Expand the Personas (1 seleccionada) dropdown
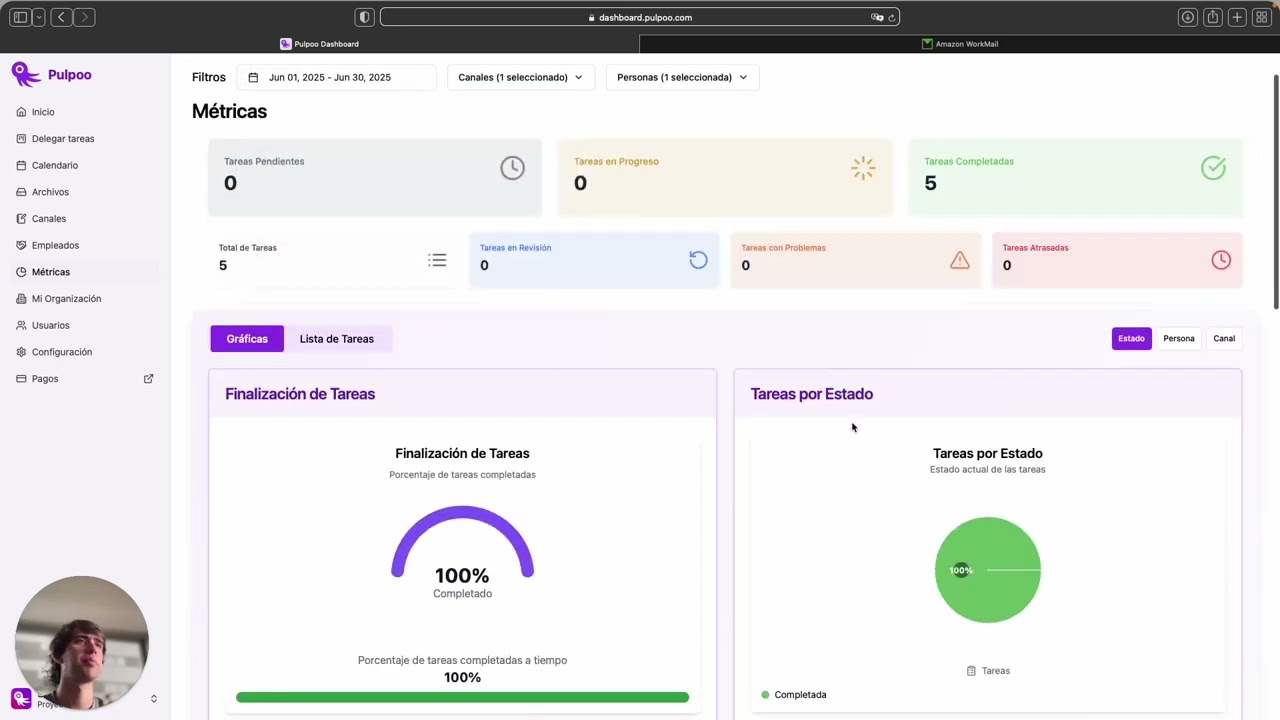 pos(682,77)
